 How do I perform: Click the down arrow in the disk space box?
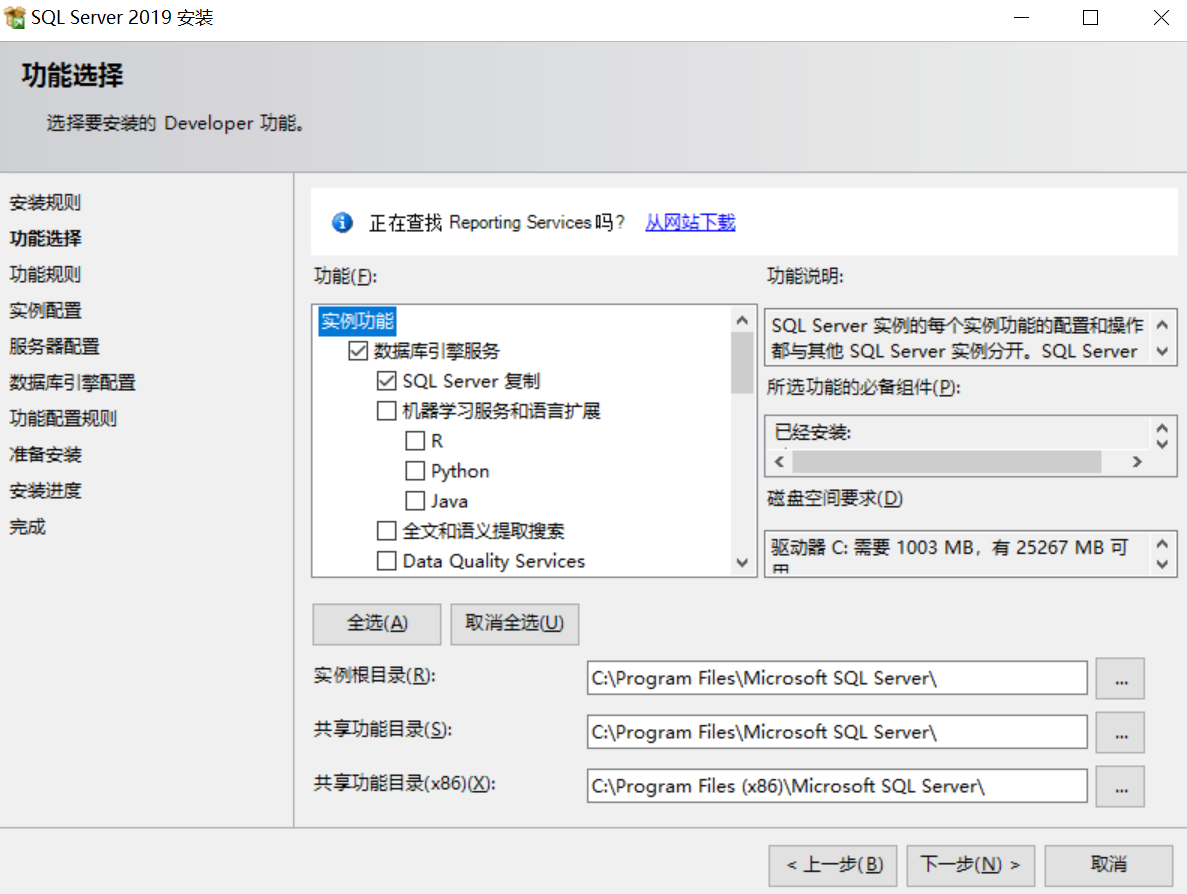1163,564
